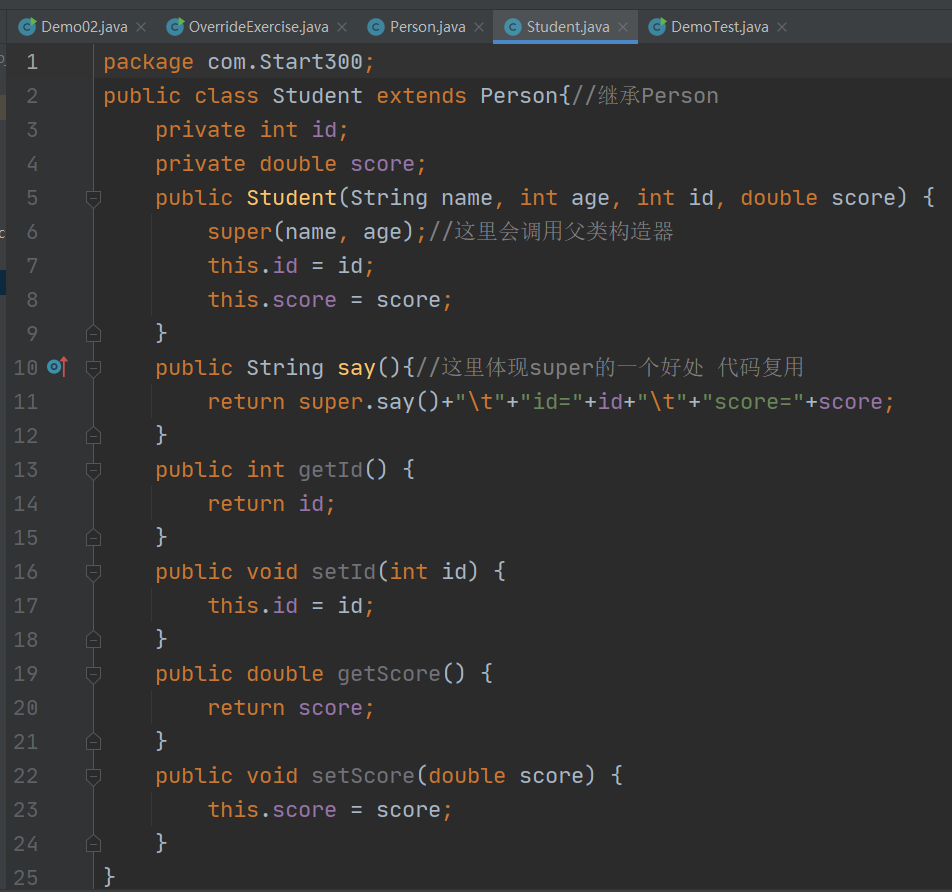The image size is (952, 892).
Task: Click the Student.java class file icon
Action: (x=513, y=27)
